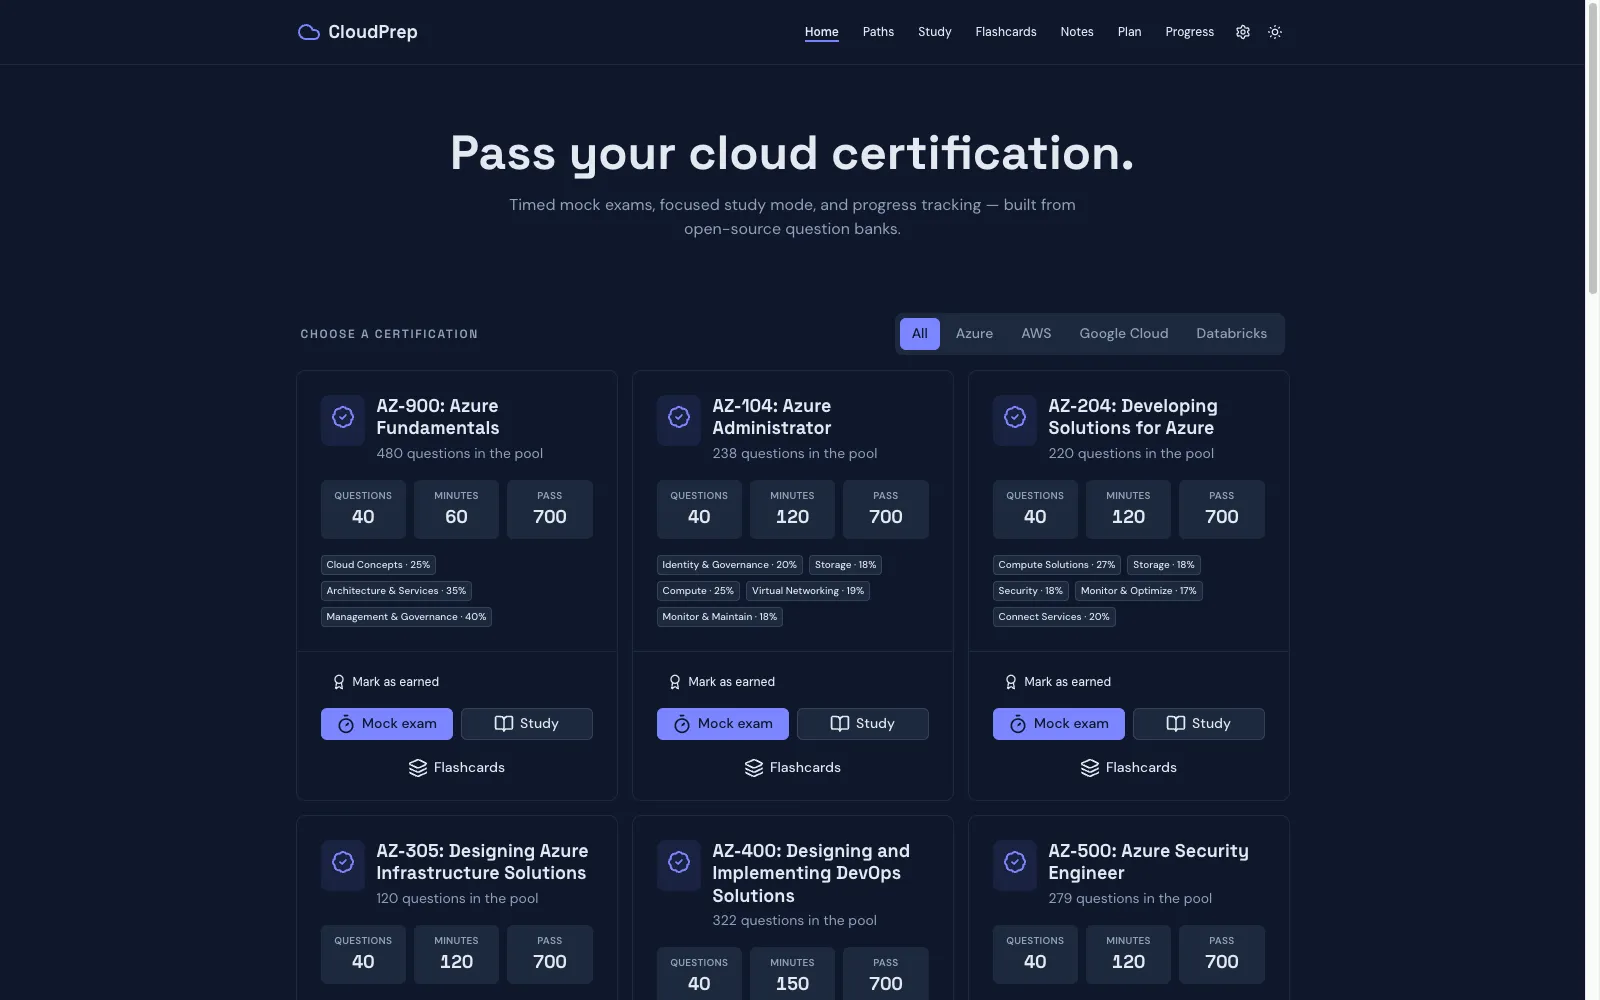Open the Notes page
Image resolution: width=1600 pixels, height=1000 pixels.
pyautogui.click(x=1077, y=32)
